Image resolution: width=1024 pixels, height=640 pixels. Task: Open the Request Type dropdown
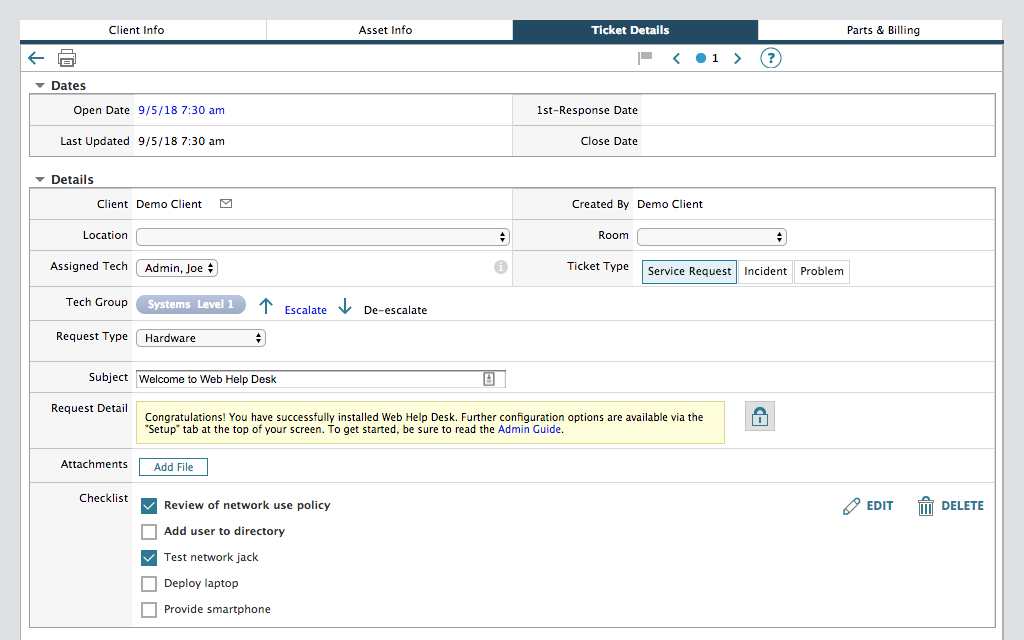coord(200,337)
